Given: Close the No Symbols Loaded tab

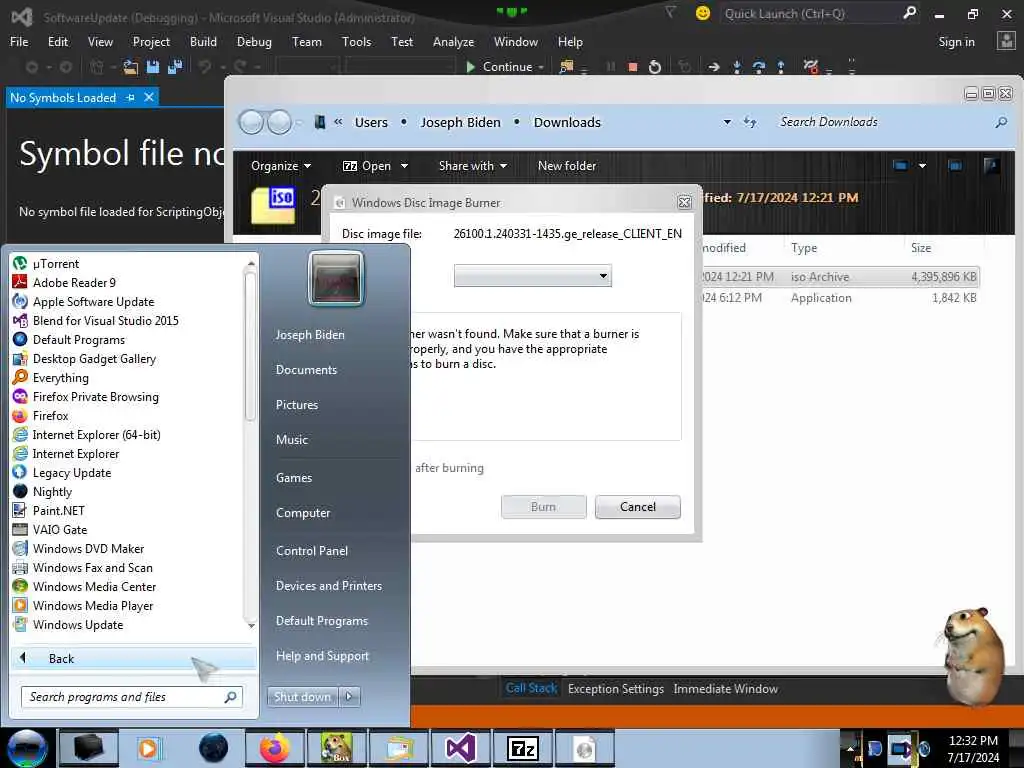Looking at the screenshot, I should pos(149,97).
